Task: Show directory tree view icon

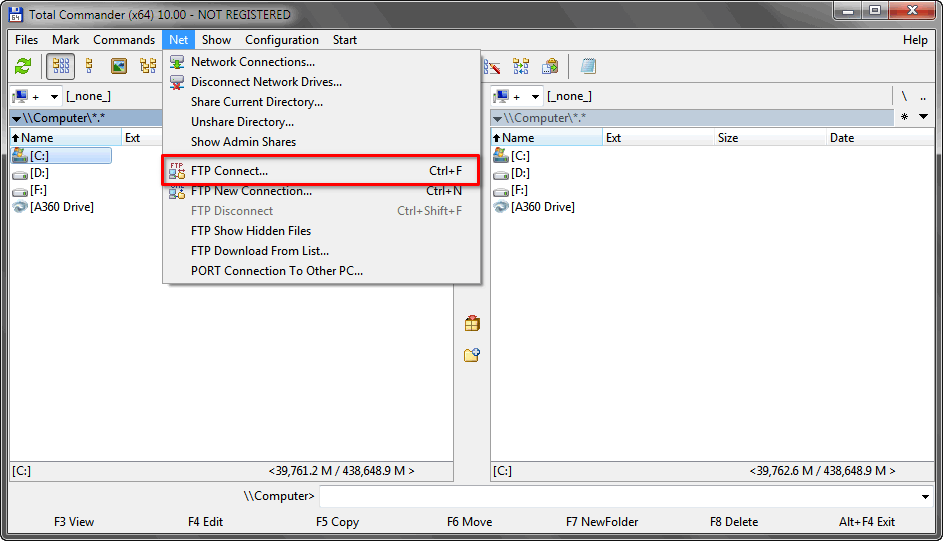Action: [148, 66]
